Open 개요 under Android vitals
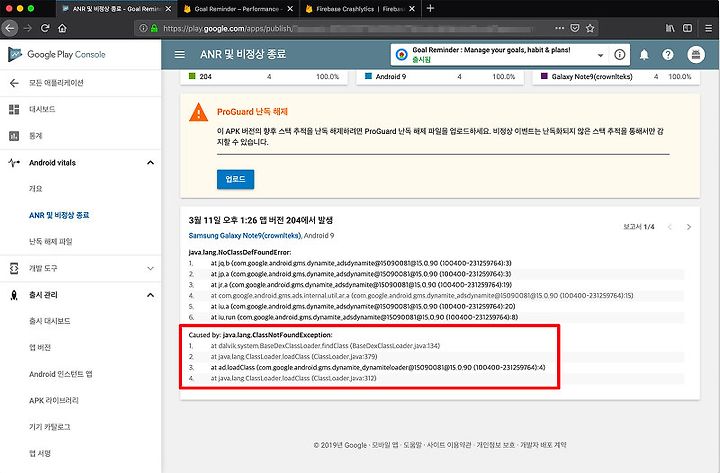720x473 pixels. 35,189
